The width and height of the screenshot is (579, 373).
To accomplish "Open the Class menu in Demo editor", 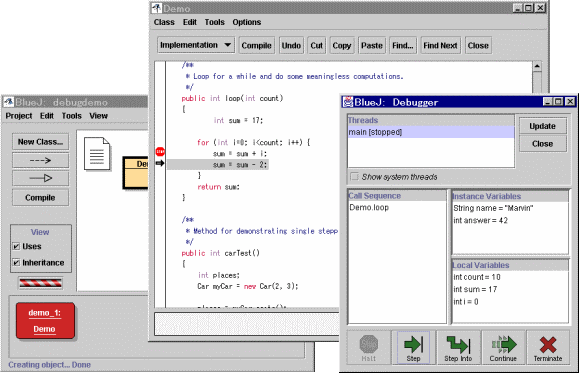I will [164, 22].
